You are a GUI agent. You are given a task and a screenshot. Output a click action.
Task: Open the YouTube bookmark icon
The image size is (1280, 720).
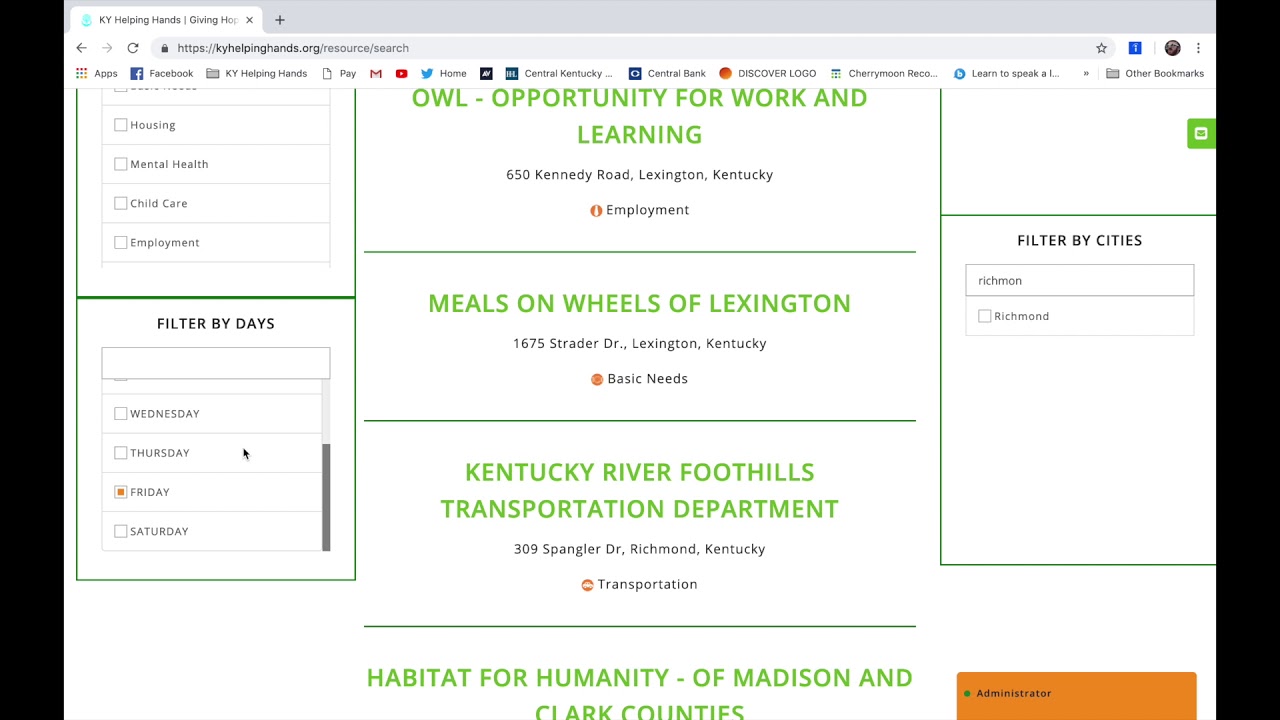click(x=401, y=73)
